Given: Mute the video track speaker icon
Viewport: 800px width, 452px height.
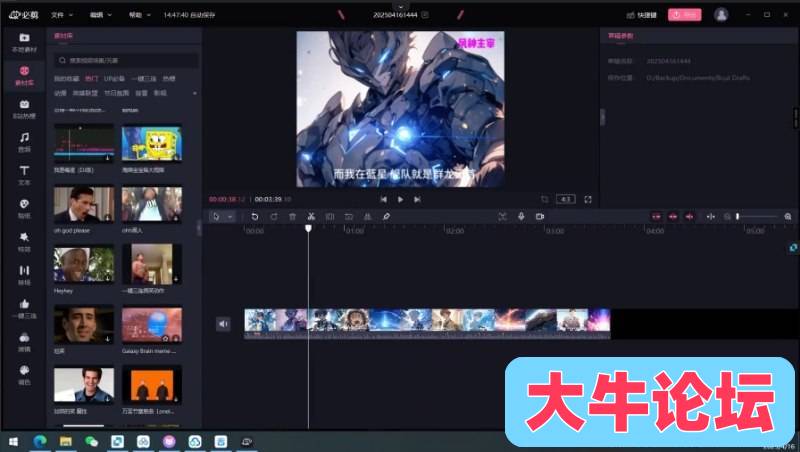Looking at the screenshot, I should click(223, 324).
